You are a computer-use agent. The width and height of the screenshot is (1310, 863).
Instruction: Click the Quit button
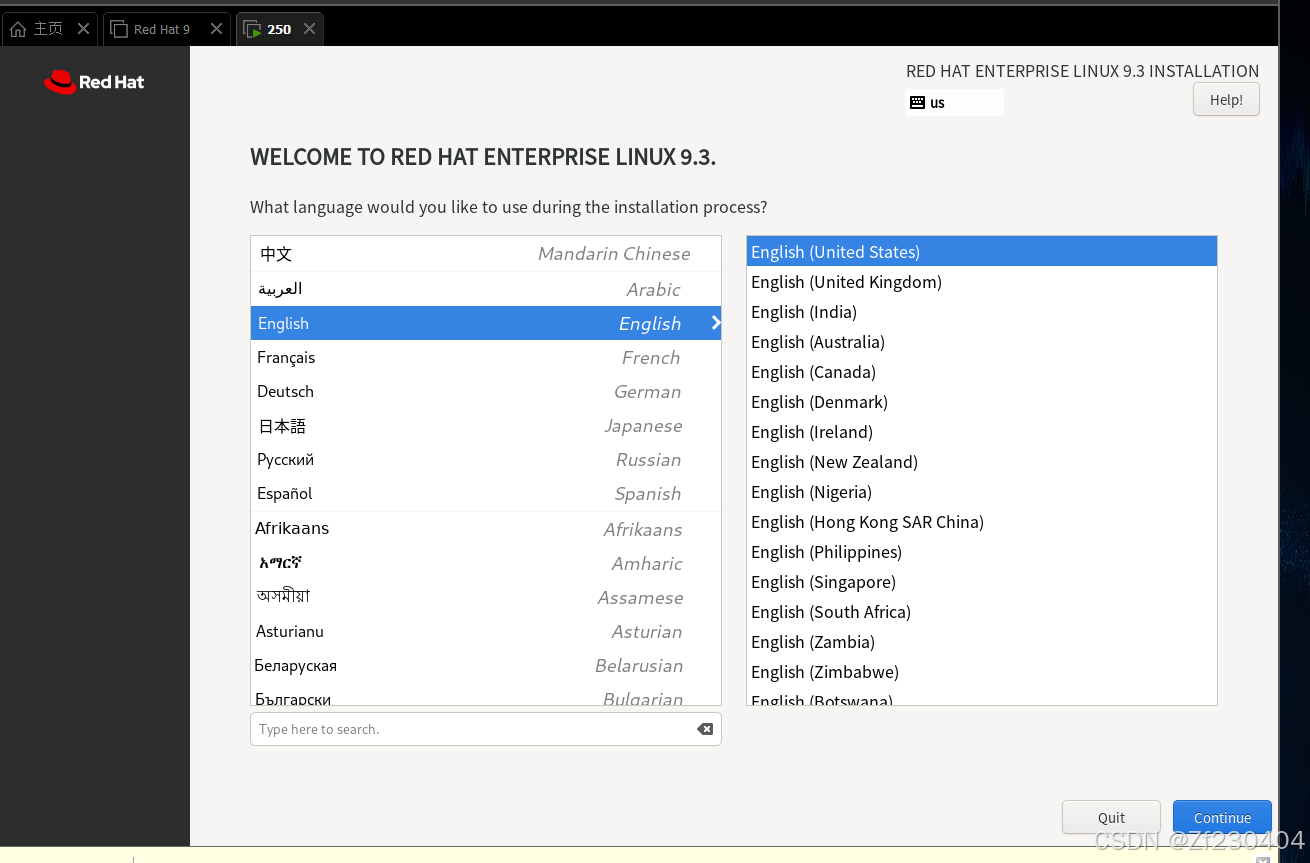point(1111,817)
